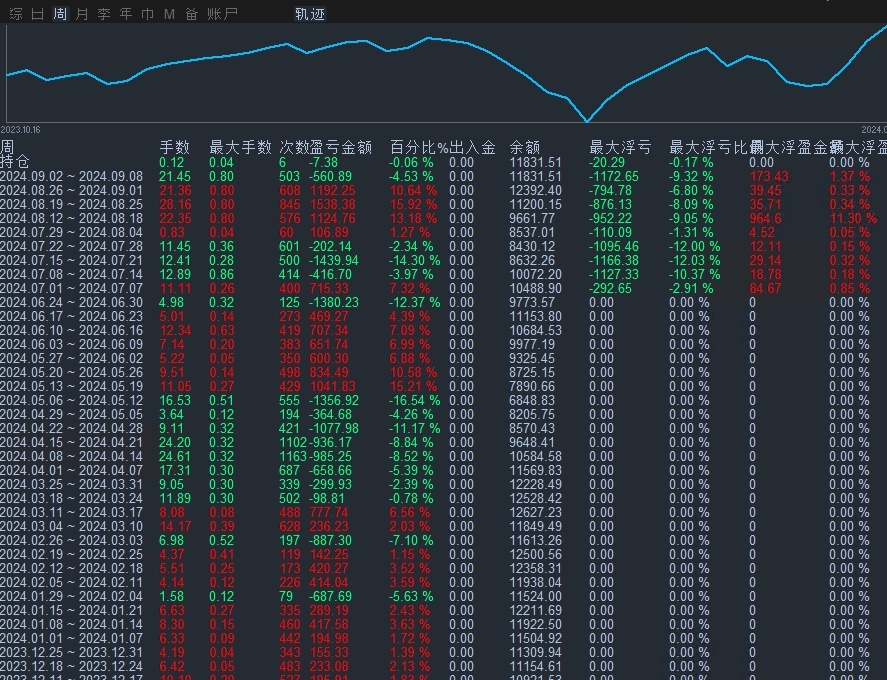This screenshot has height=680, width=887.
Task: Select the week row 2024.07.22 ~ 2024.07.28
Action: coord(444,247)
